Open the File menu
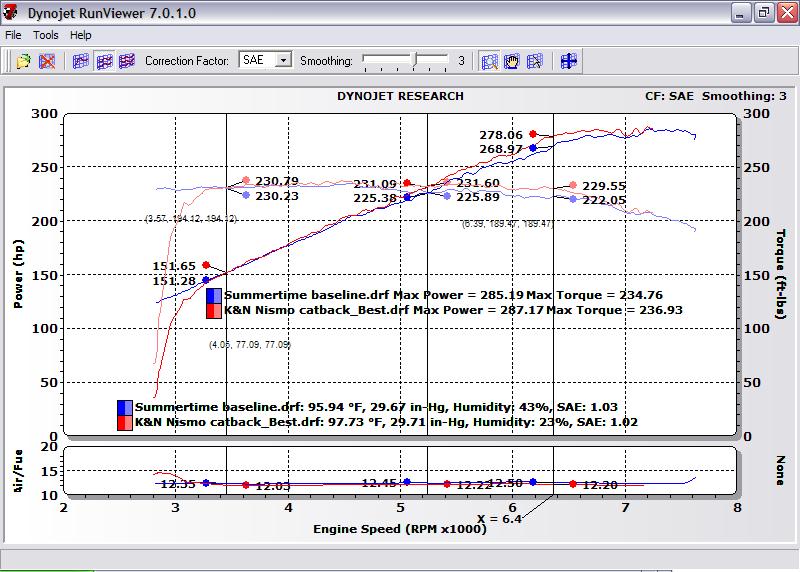 click(x=13, y=35)
